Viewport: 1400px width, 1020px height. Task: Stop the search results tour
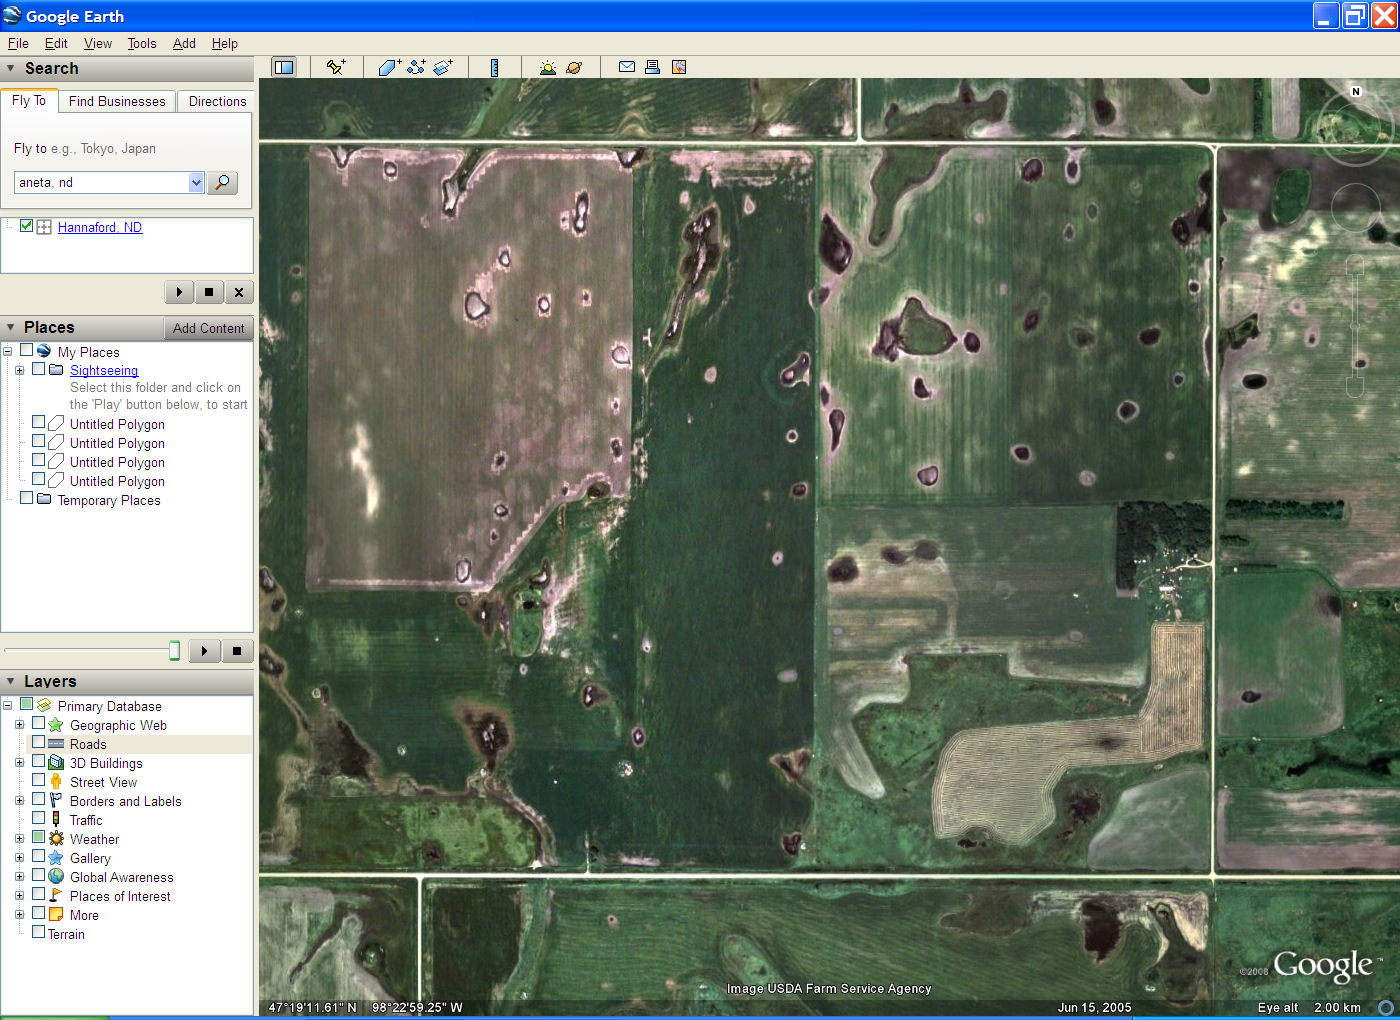pyautogui.click(x=208, y=292)
